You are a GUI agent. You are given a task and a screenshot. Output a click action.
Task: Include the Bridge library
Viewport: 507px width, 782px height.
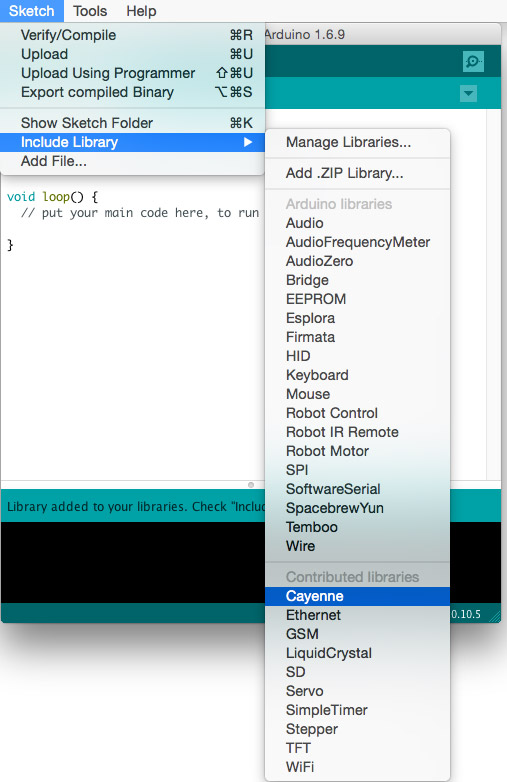(x=357, y=280)
